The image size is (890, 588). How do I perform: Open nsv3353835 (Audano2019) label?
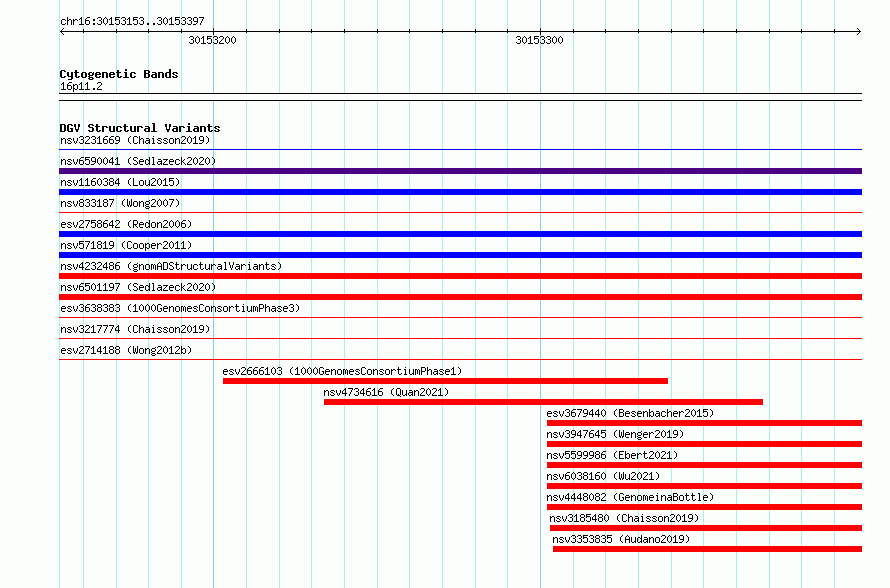pyautogui.click(x=621, y=539)
